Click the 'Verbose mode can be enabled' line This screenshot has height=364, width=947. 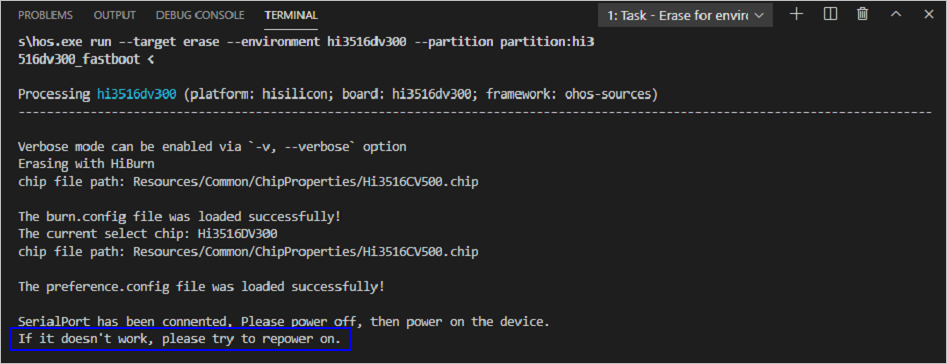[212, 147]
